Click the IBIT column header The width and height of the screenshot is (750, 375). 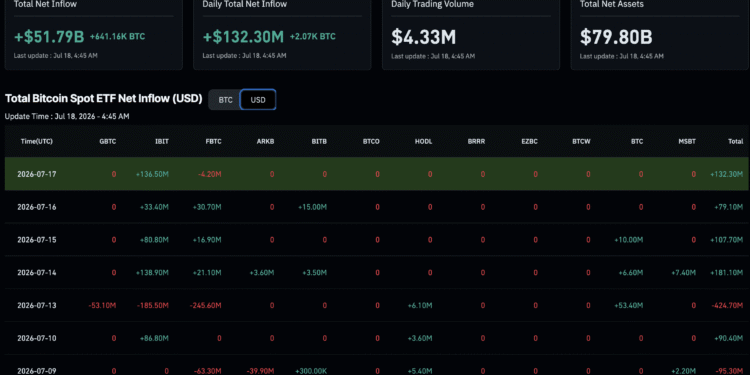(162, 142)
